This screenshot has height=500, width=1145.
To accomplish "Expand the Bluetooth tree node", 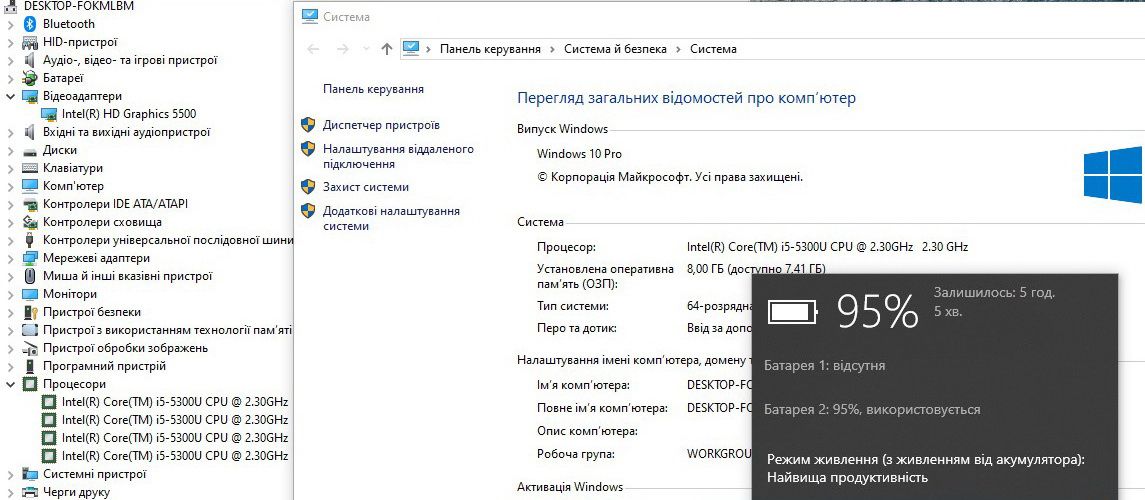I will click(10, 24).
